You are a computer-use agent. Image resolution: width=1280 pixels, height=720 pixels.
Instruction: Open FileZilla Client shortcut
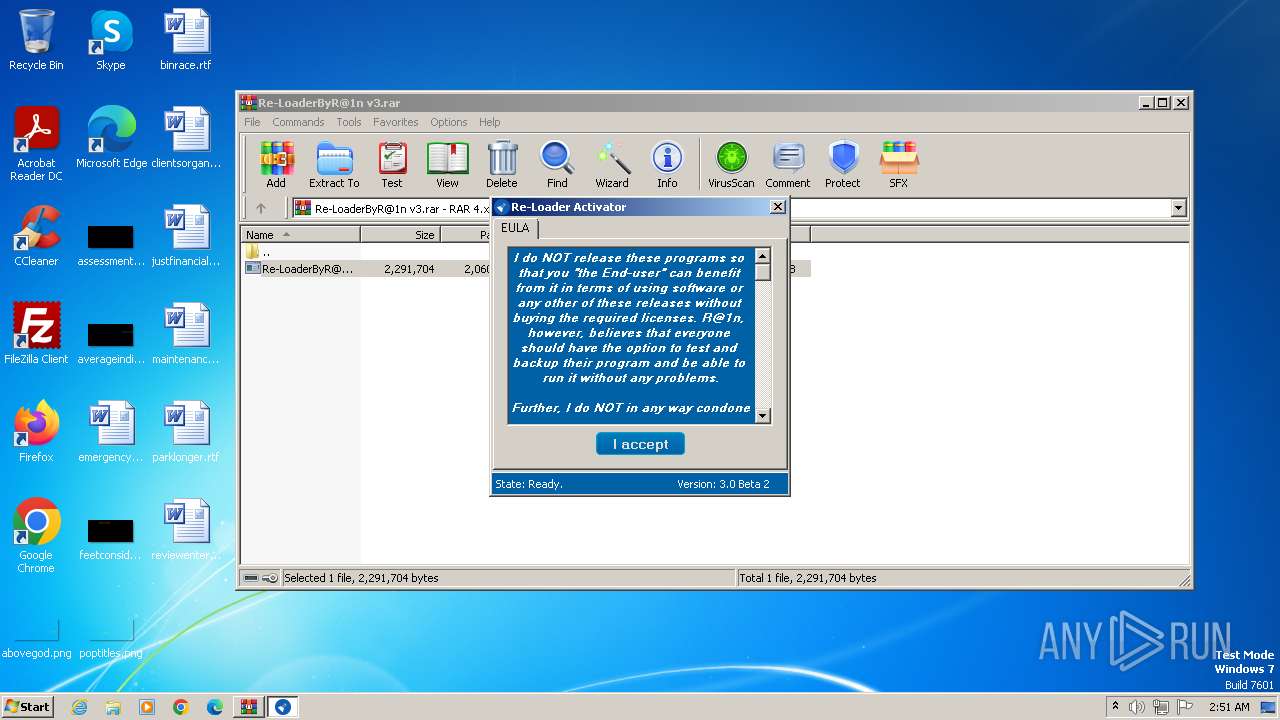point(36,334)
